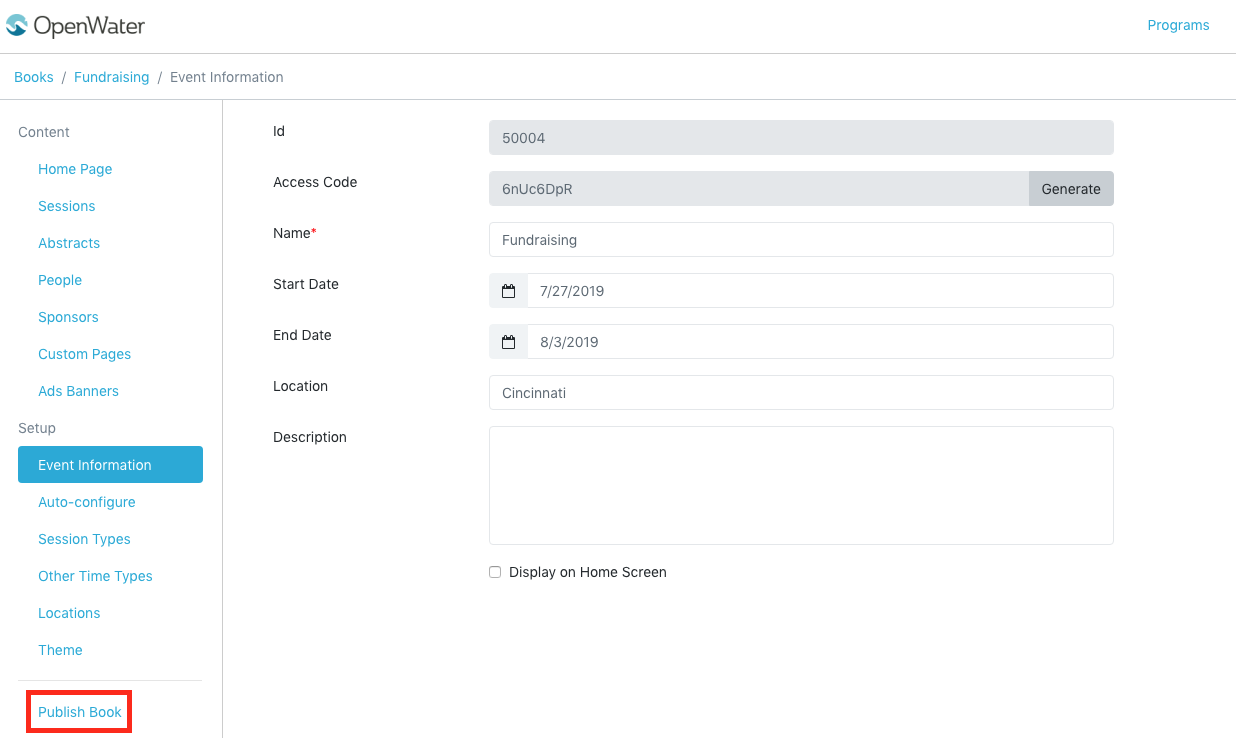Click the Generate access code button
Screen dimensions: 1236x738
point(1071,189)
